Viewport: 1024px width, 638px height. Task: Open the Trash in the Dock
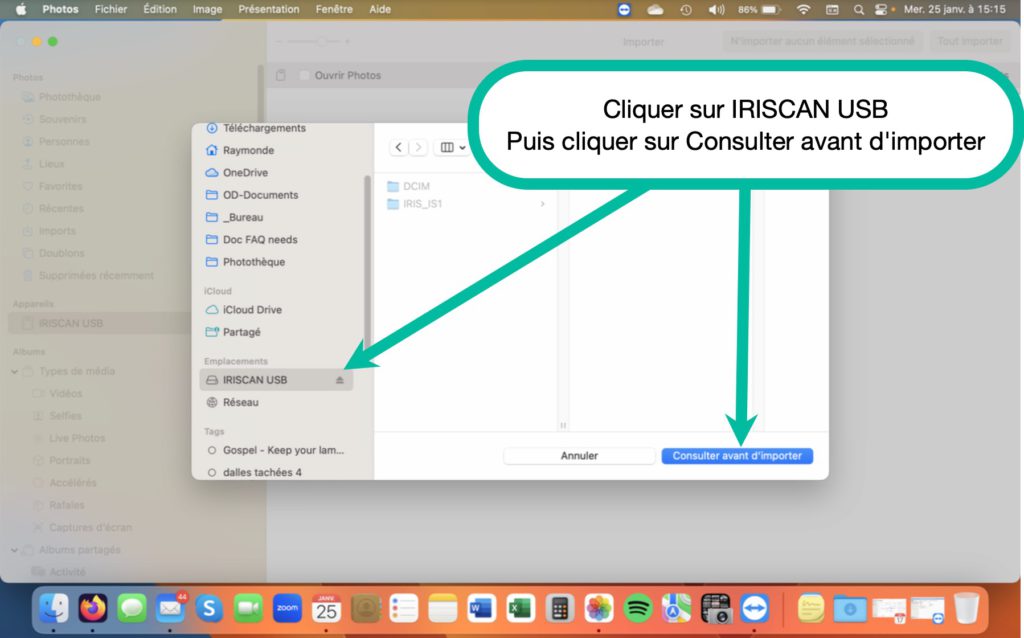point(966,607)
